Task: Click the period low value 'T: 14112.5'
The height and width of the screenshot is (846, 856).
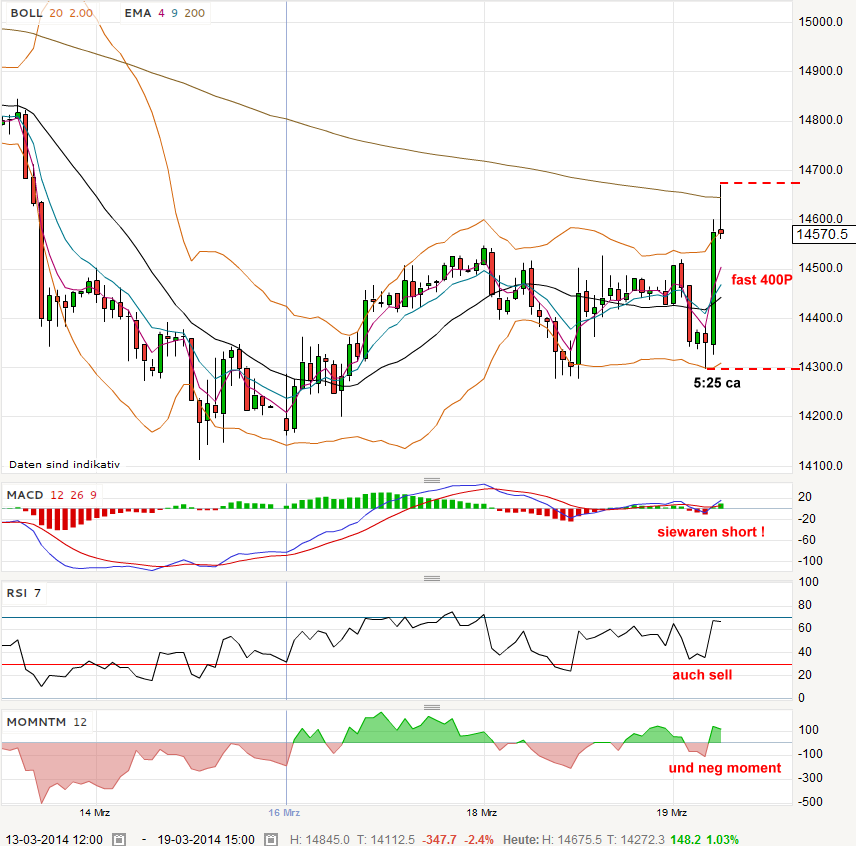Action: 386,839
